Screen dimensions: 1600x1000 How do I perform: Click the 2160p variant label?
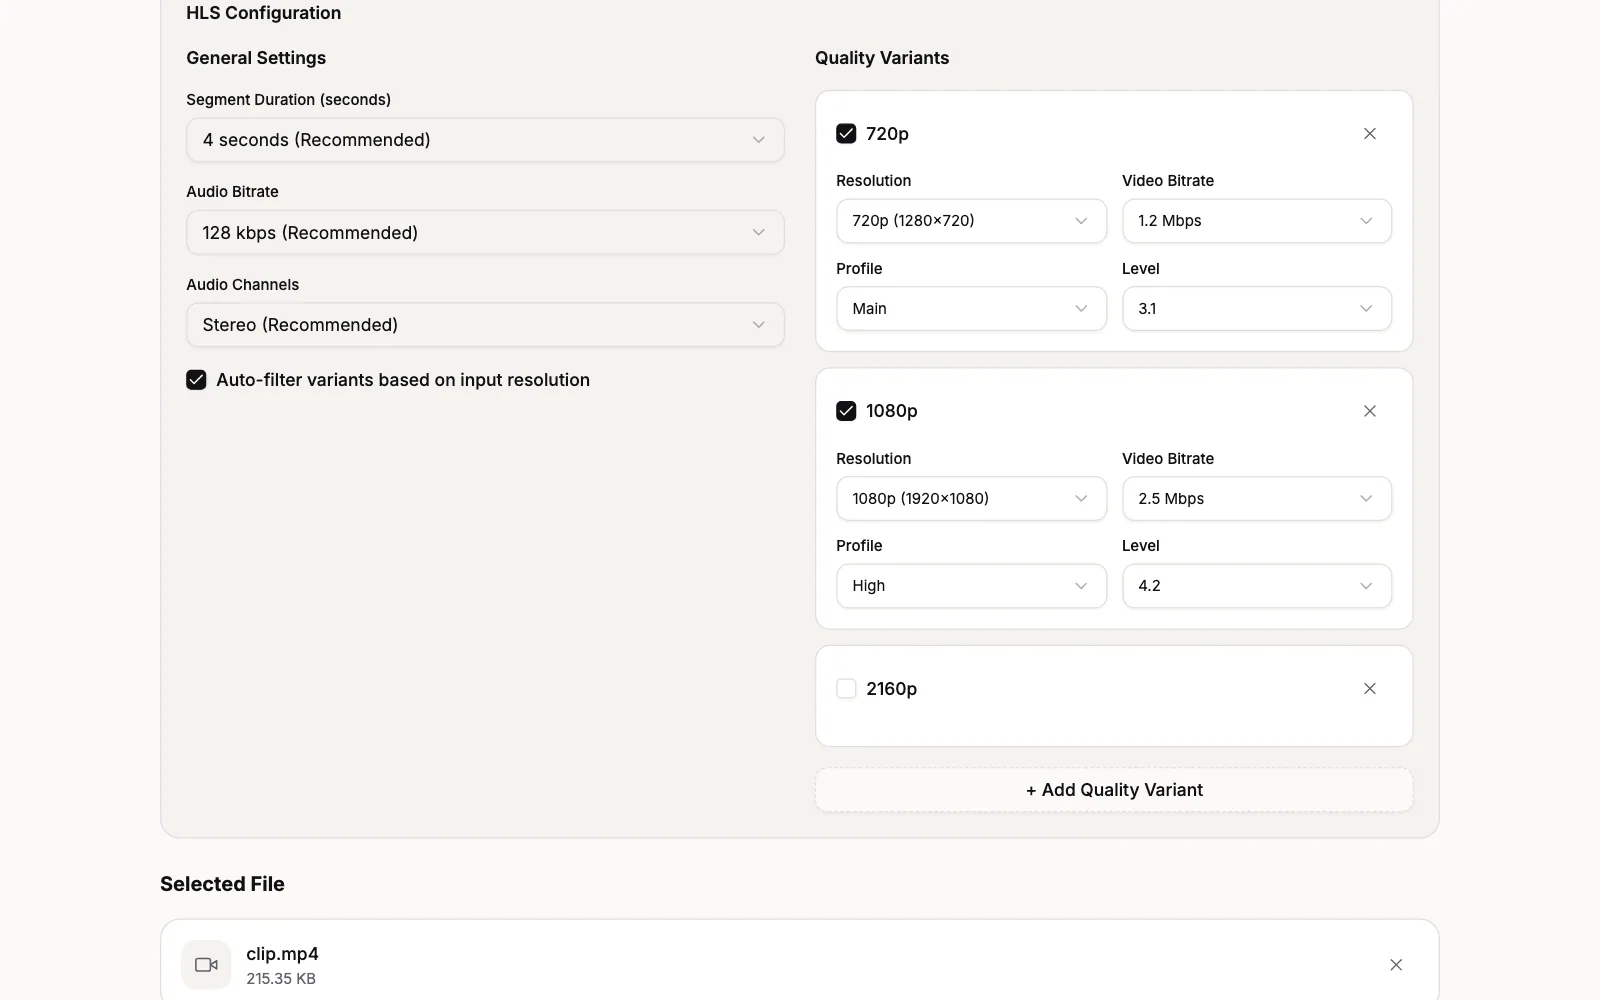[891, 689]
